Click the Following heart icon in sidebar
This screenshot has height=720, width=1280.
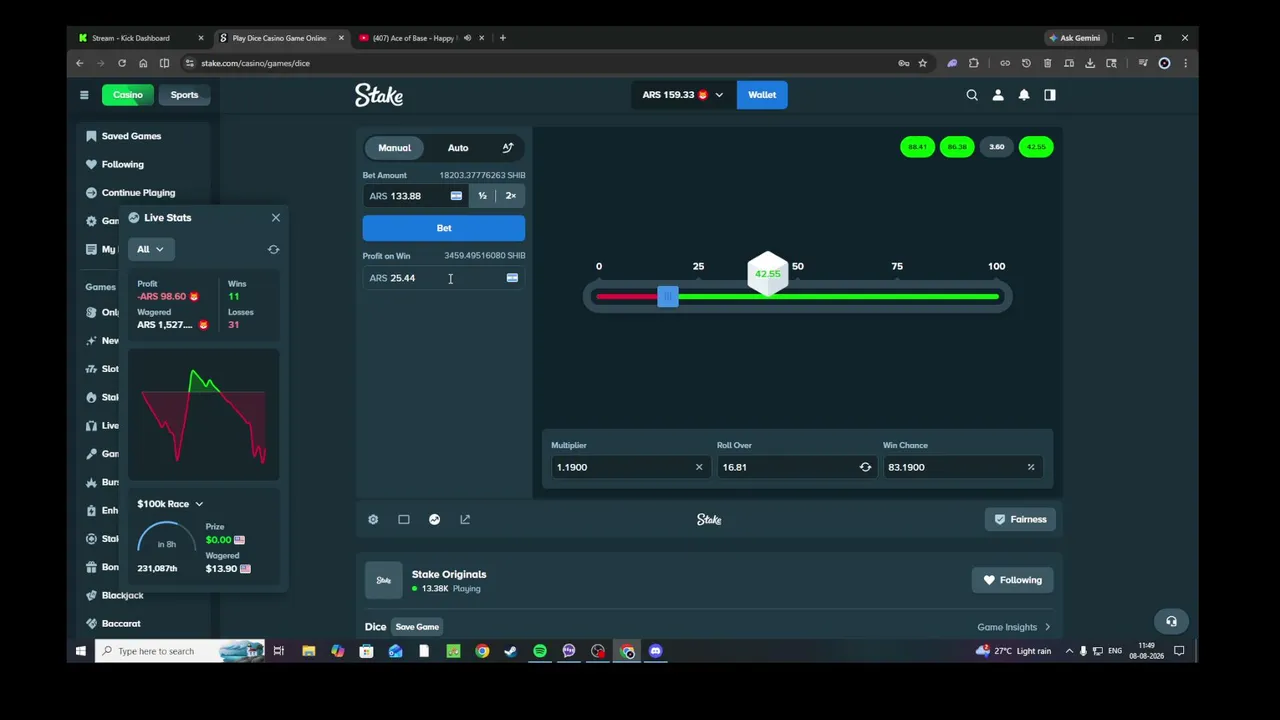tap(91, 164)
